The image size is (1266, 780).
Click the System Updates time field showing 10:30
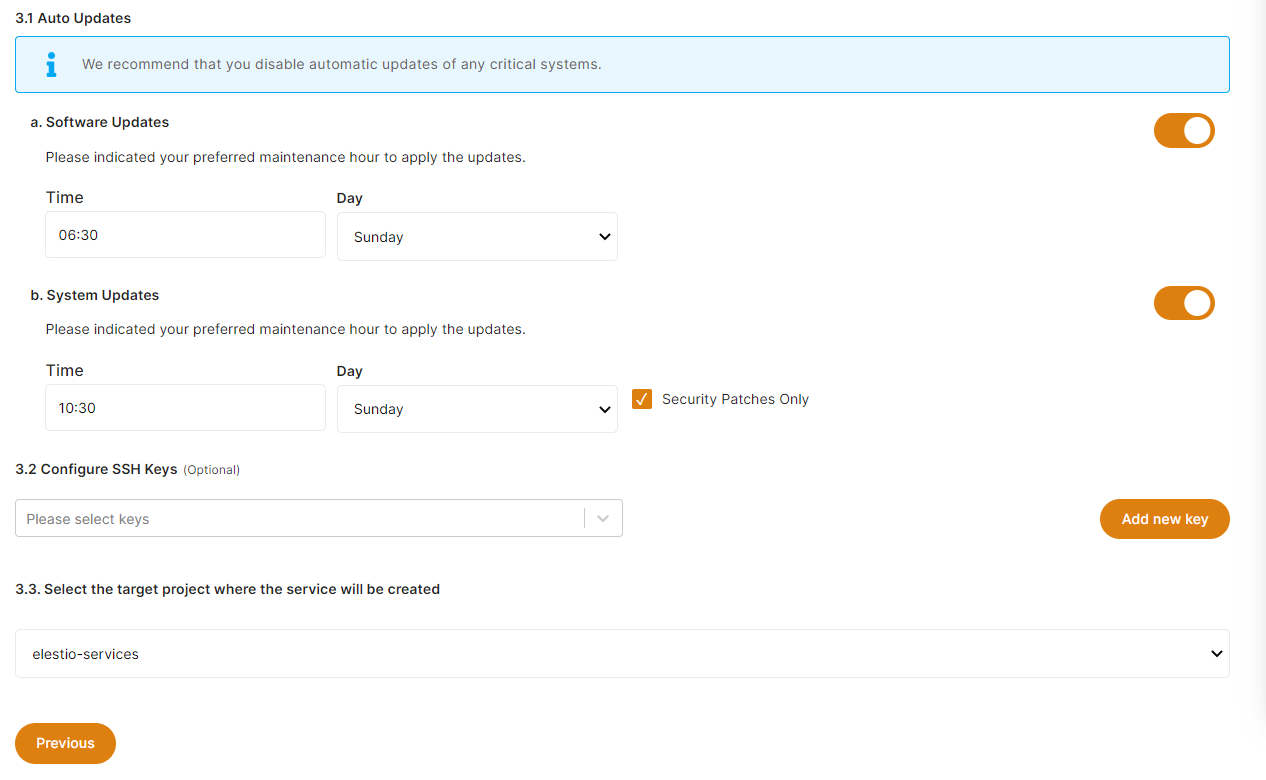coord(185,408)
